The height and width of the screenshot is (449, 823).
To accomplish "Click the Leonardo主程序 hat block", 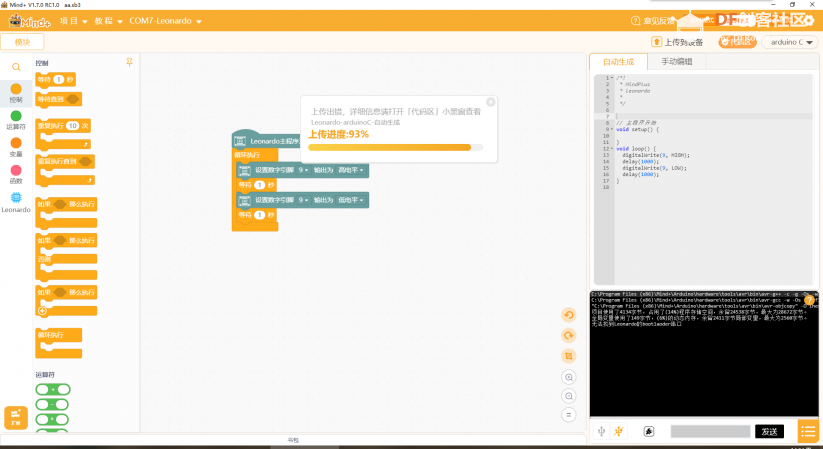I will (267, 141).
